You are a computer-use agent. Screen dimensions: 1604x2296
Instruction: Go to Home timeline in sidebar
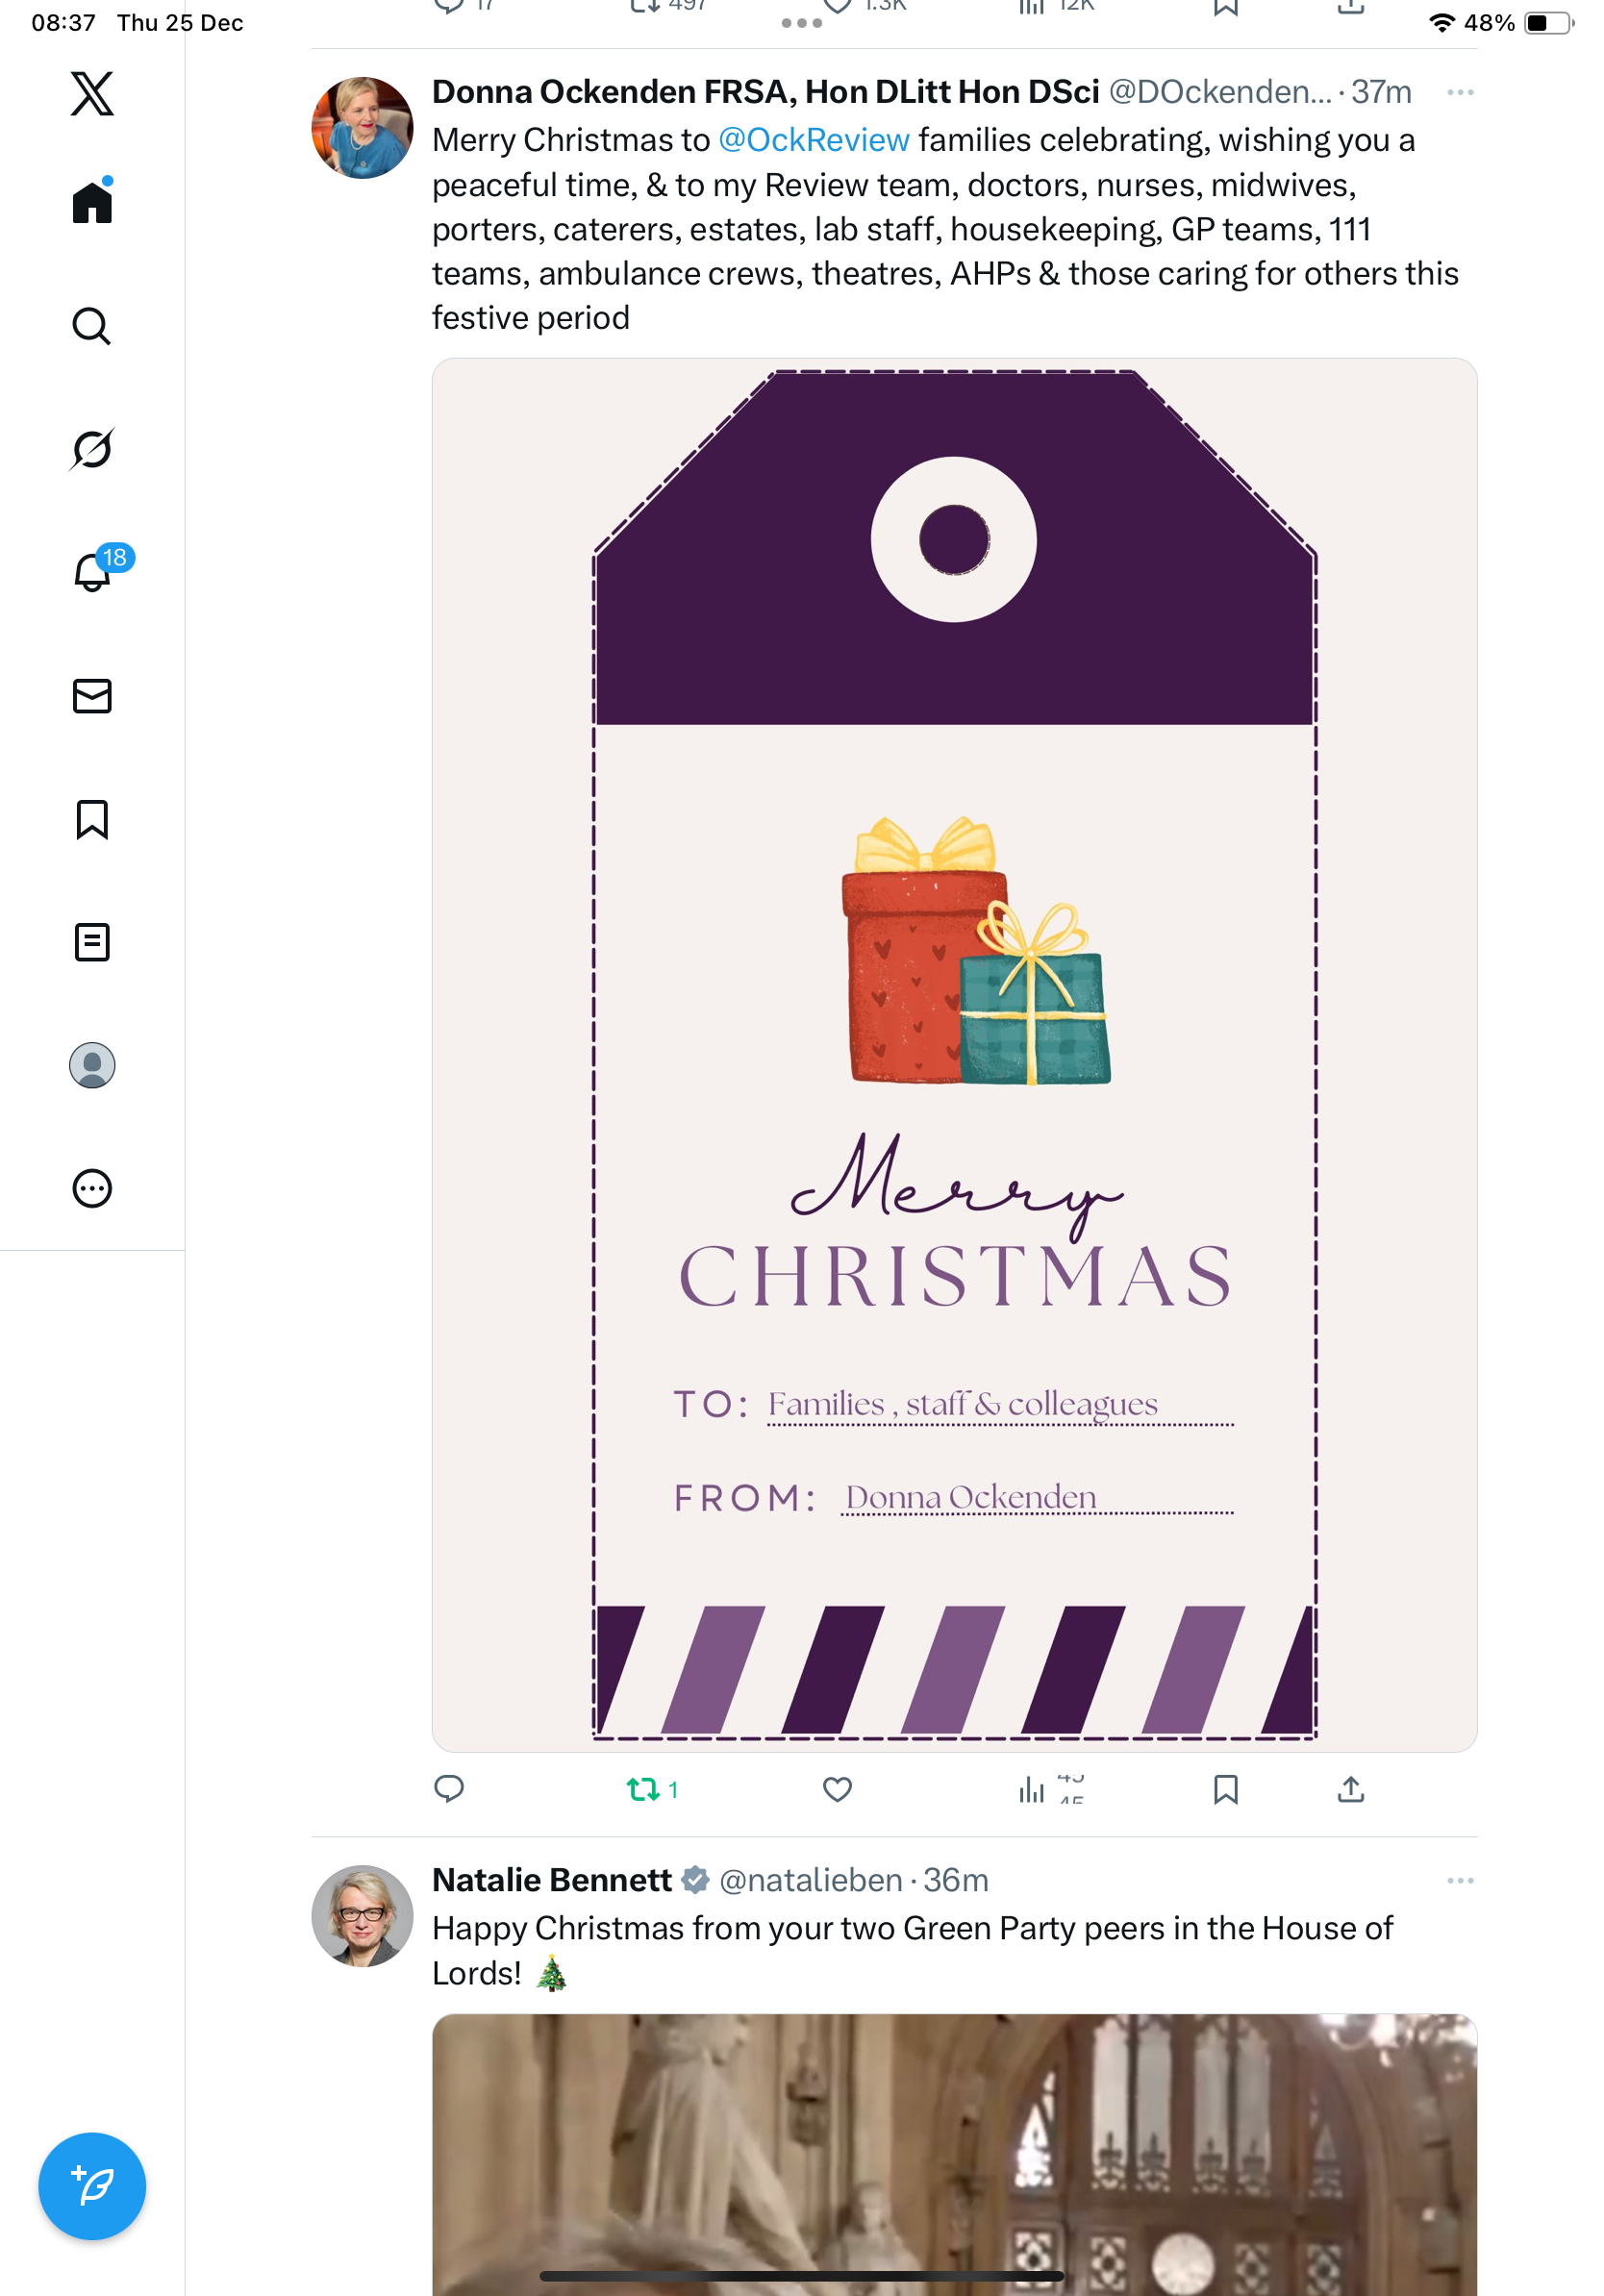pyautogui.click(x=92, y=202)
